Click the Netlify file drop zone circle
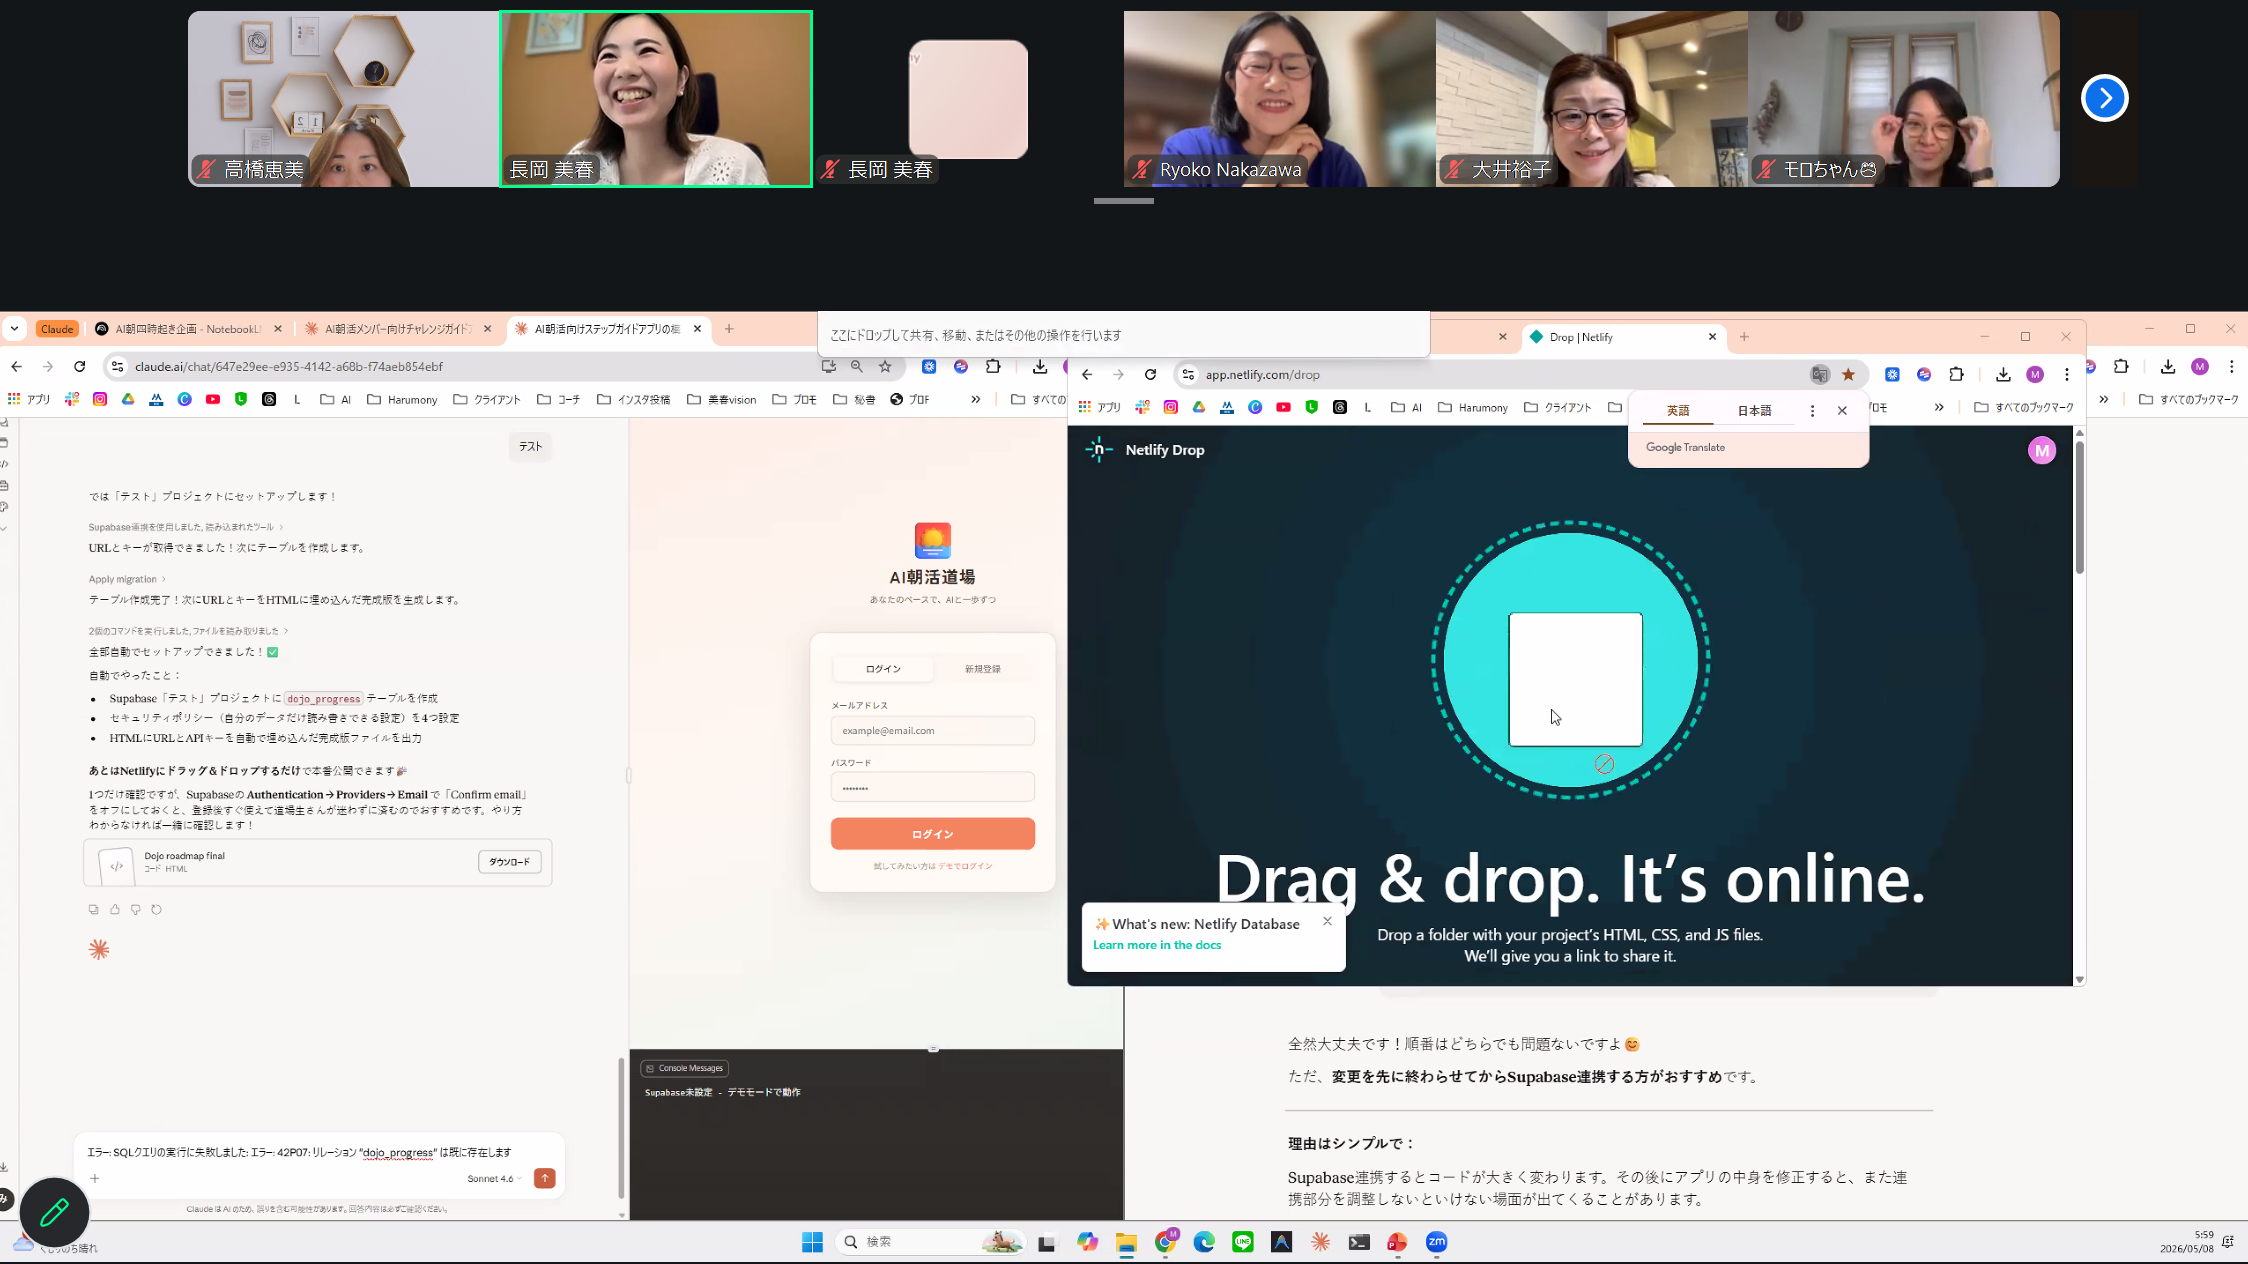Viewport: 2248px width, 1264px height. (1570, 660)
